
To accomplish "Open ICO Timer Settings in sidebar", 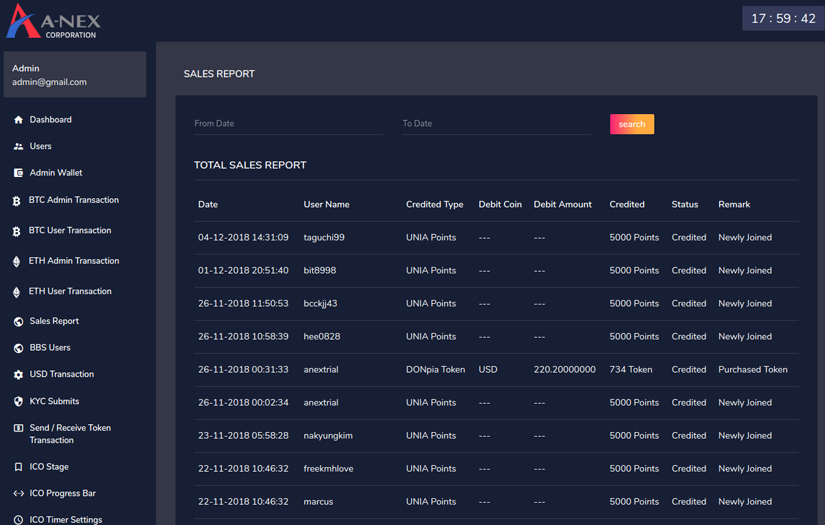I will click(66, 520).
